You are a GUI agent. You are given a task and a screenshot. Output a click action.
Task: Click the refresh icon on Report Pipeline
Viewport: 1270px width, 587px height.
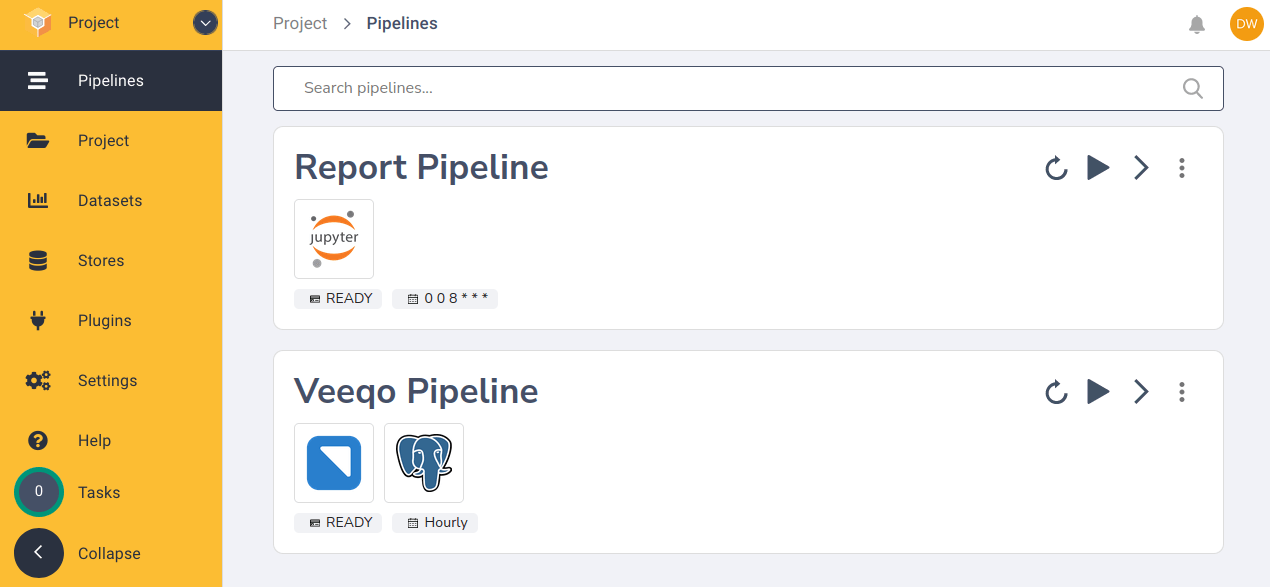[x=1056, y=168]
